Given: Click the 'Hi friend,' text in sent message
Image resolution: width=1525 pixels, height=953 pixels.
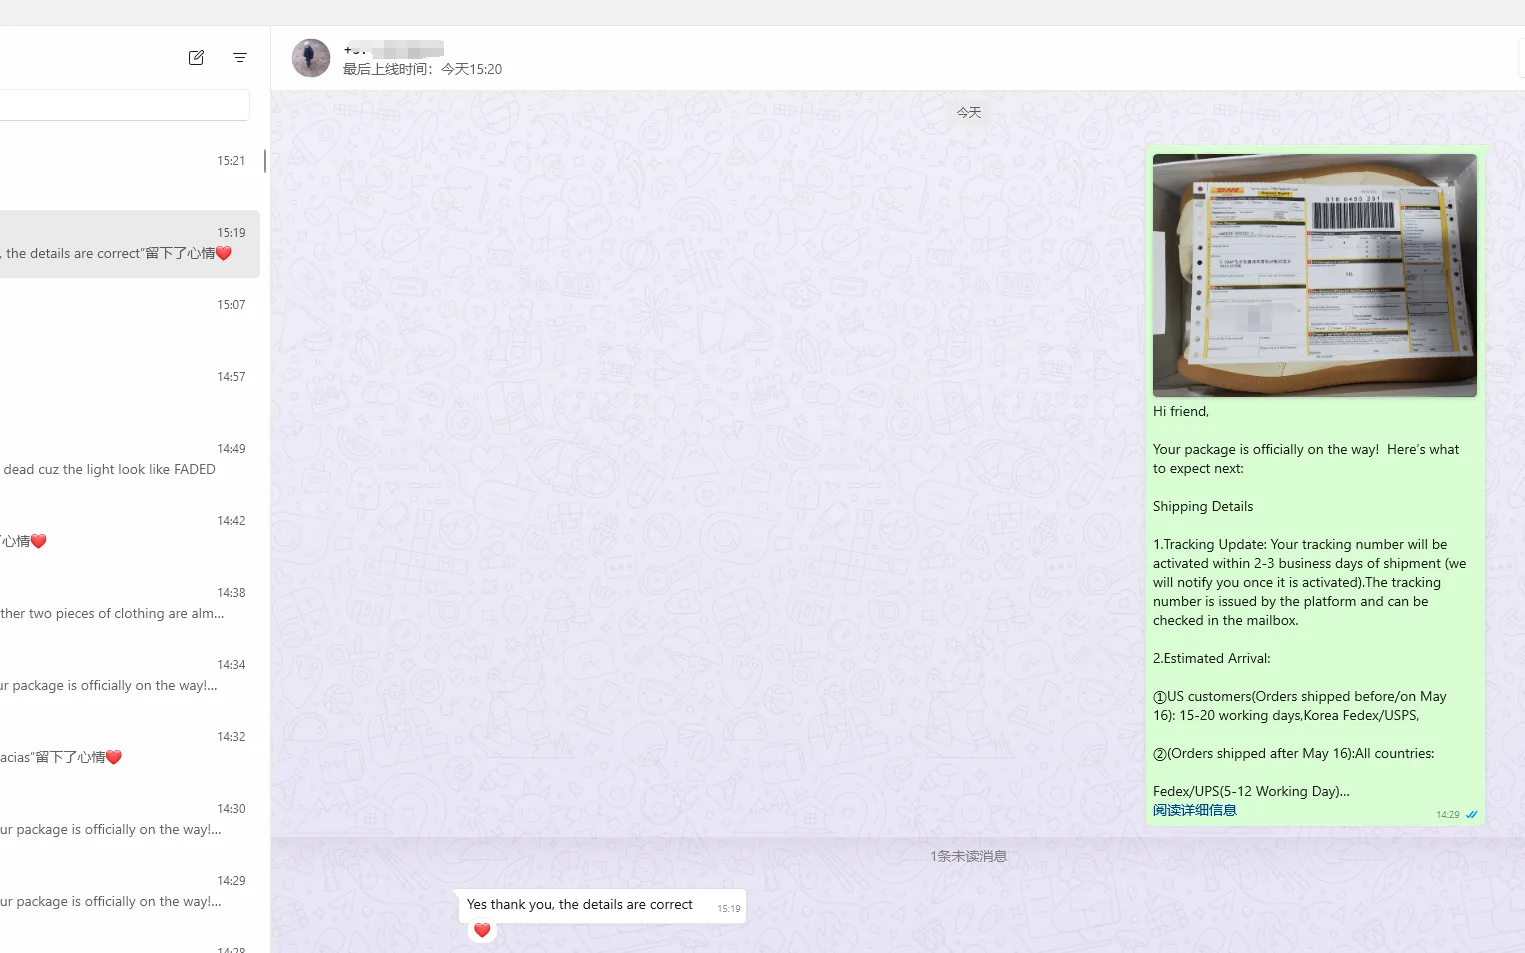Looking at the screenshot, I should pos(1181,412).
